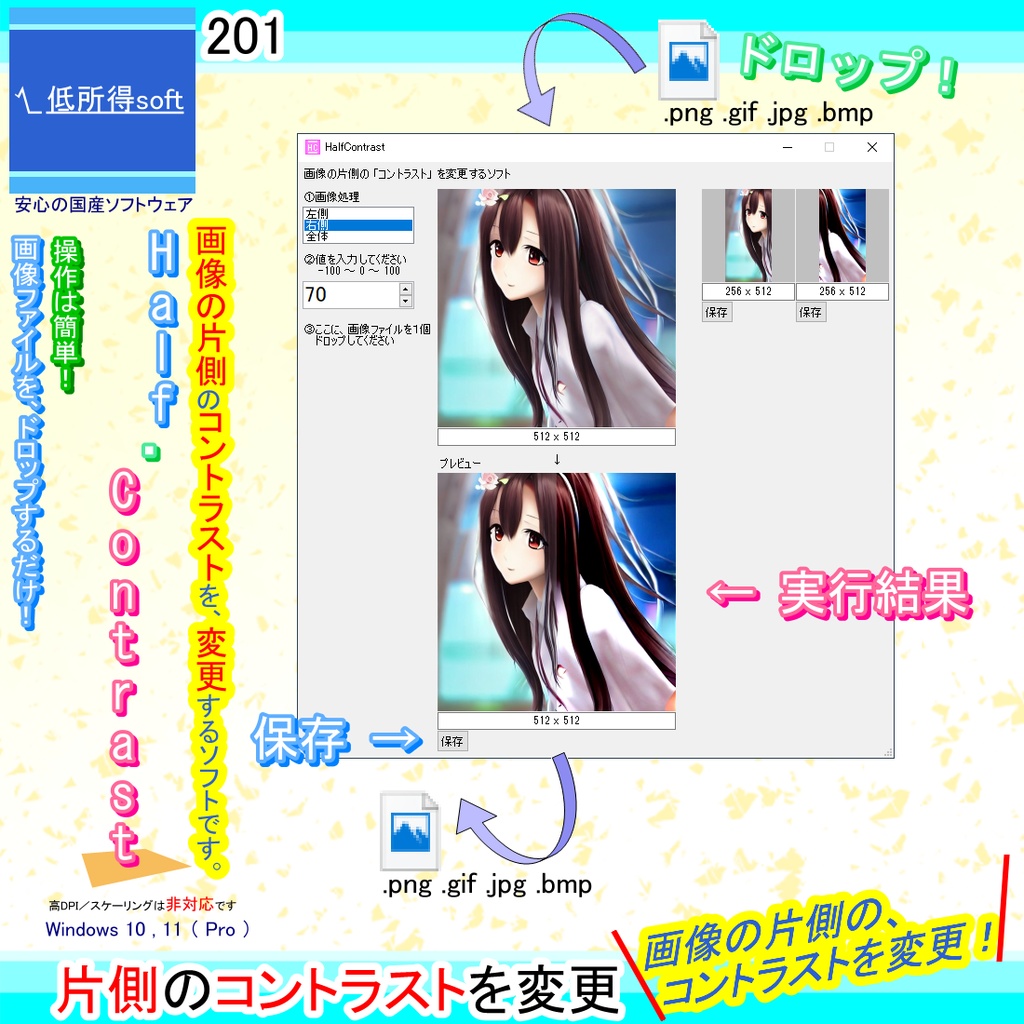Click the HalfContrast app icon in title bar

312,147
